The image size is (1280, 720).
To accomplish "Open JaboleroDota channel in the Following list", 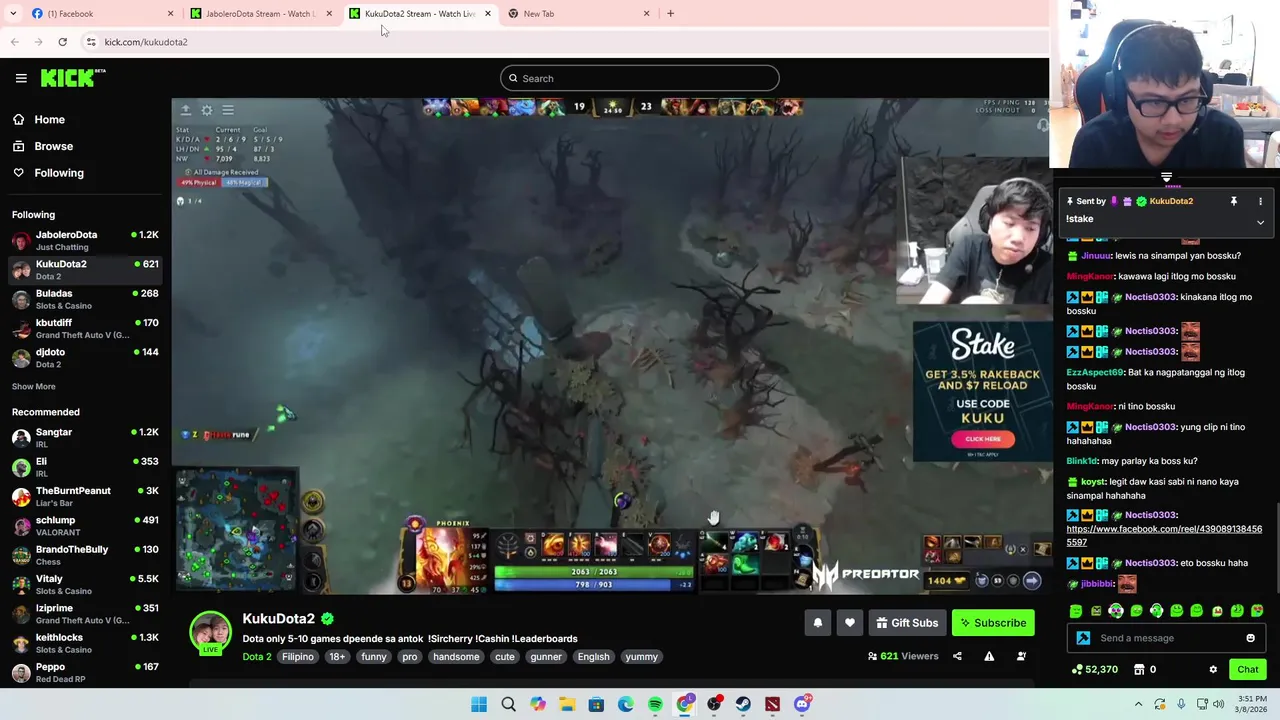I will pyautogui.click(x=85, y=240).
